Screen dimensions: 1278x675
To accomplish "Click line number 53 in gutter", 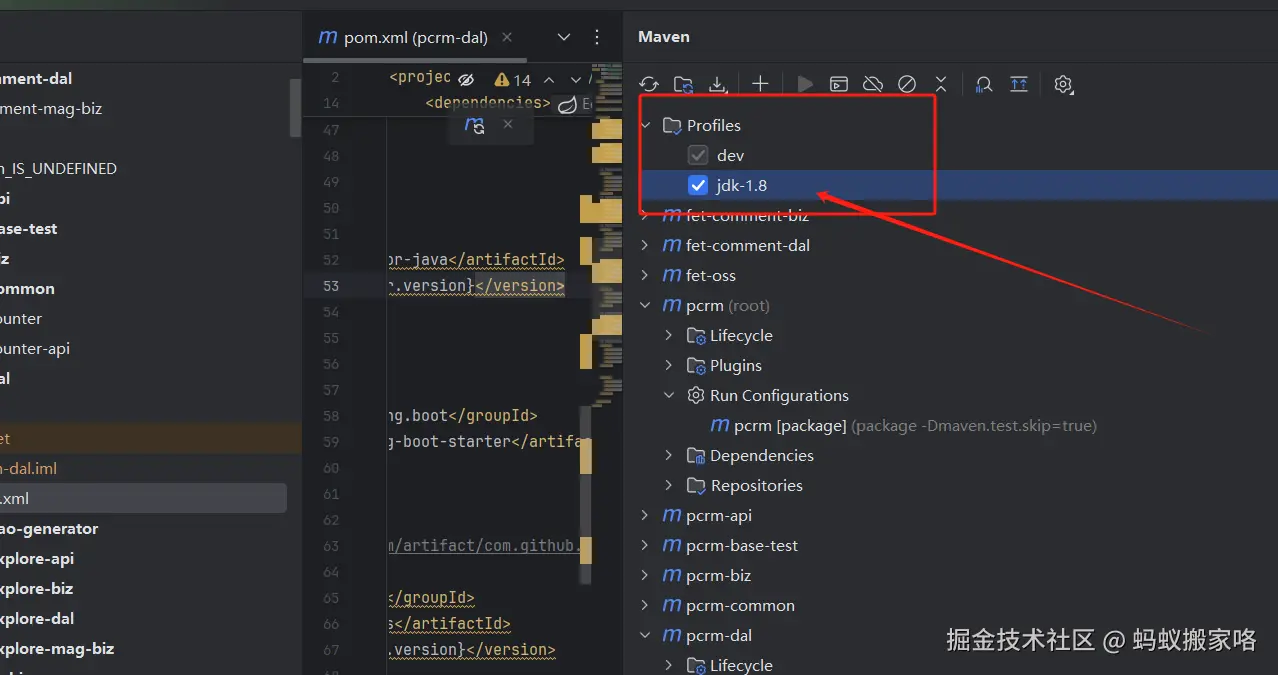I will [331, 286].
